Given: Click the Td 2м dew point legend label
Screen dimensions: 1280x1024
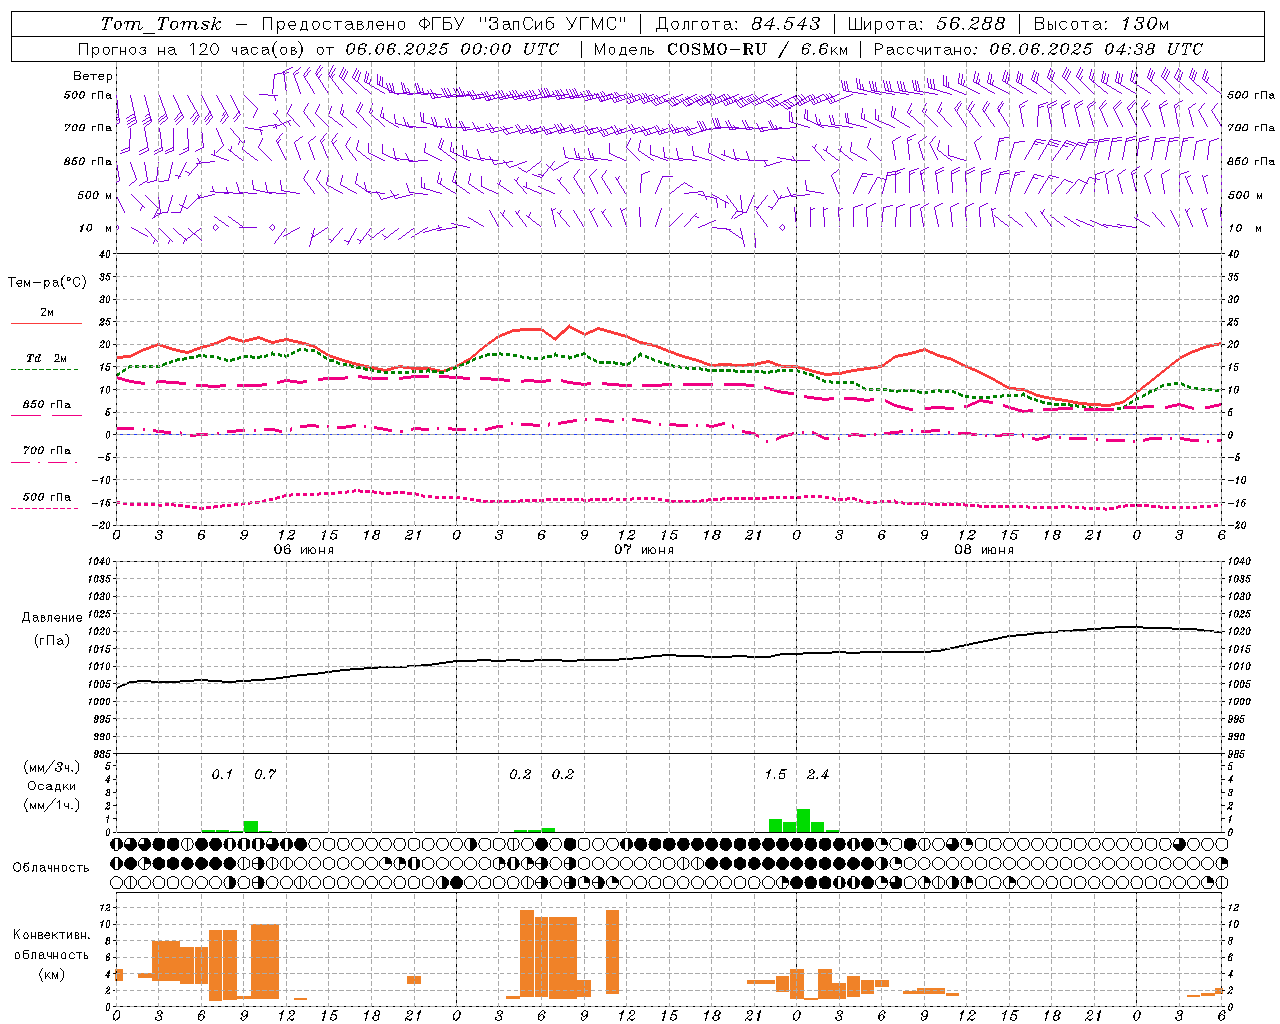Looking at the screenshot, I should 47,358.
